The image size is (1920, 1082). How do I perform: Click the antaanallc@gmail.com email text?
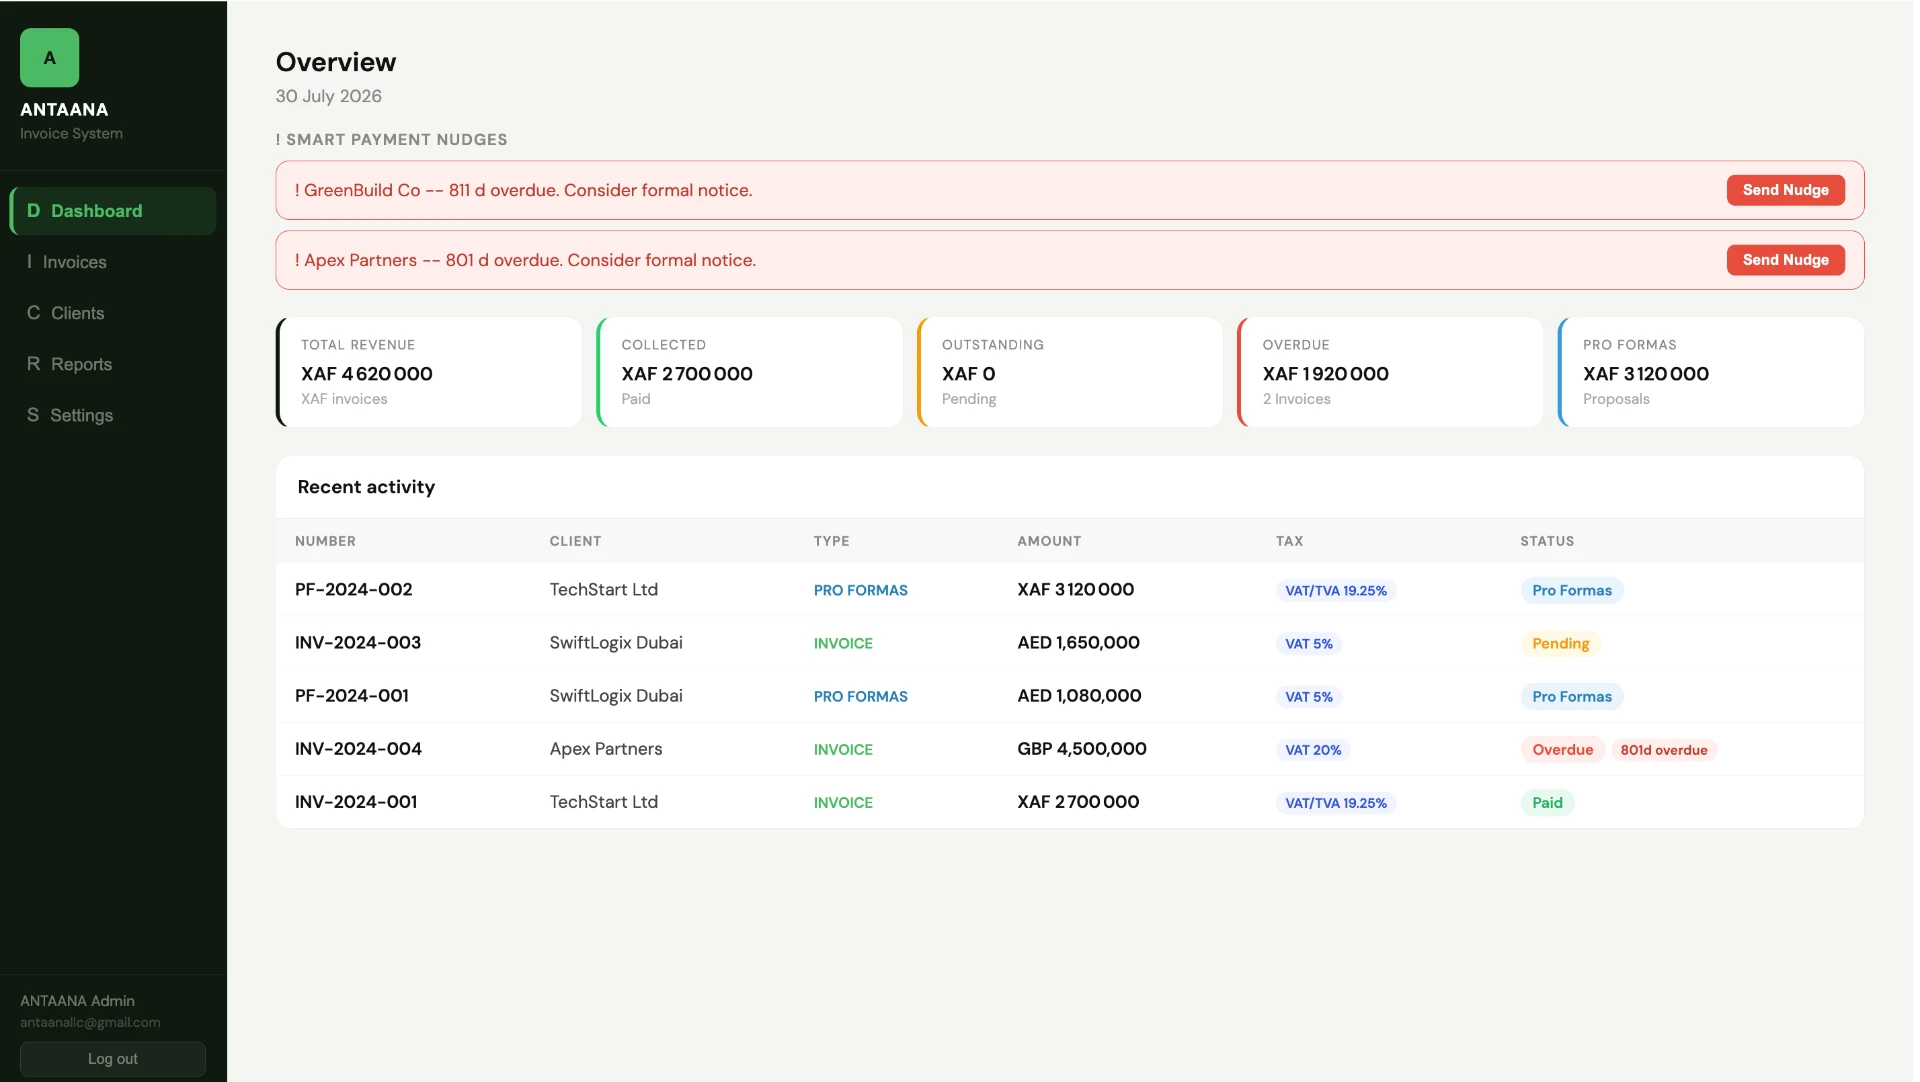[x=90, y=1023]
